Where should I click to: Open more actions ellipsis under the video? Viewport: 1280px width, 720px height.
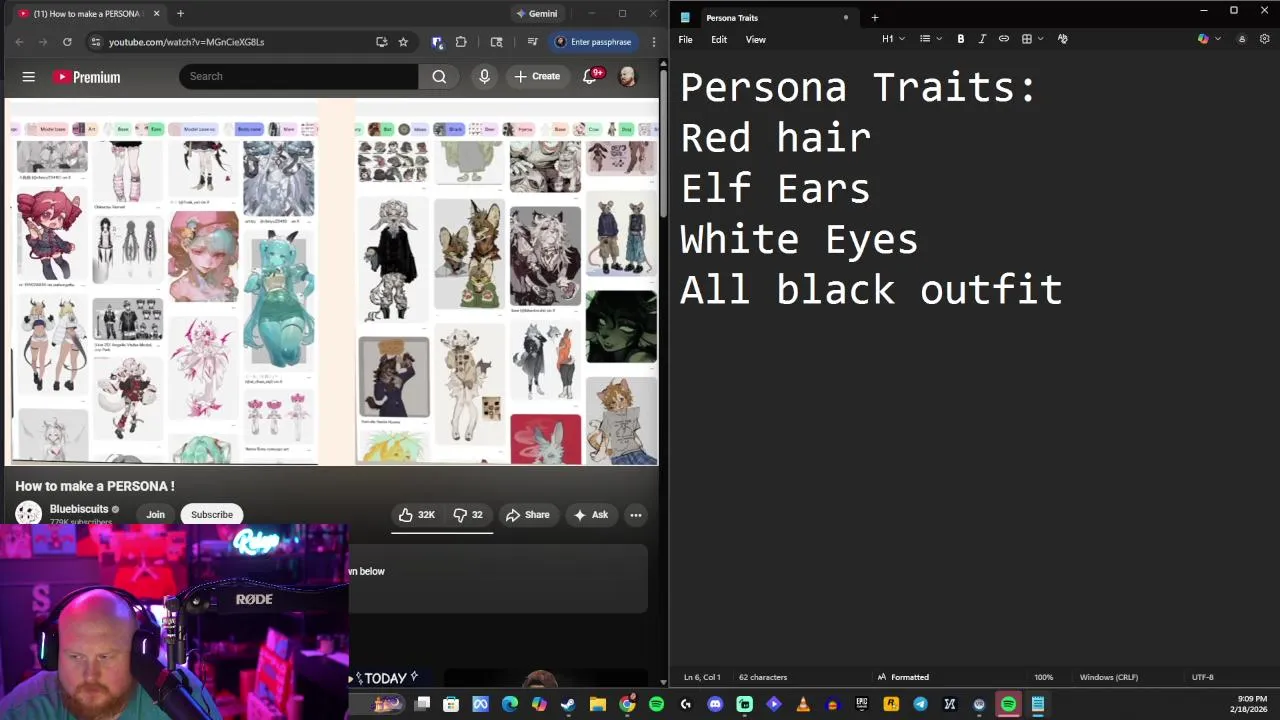pyautogui.click(x=635, y=515)
